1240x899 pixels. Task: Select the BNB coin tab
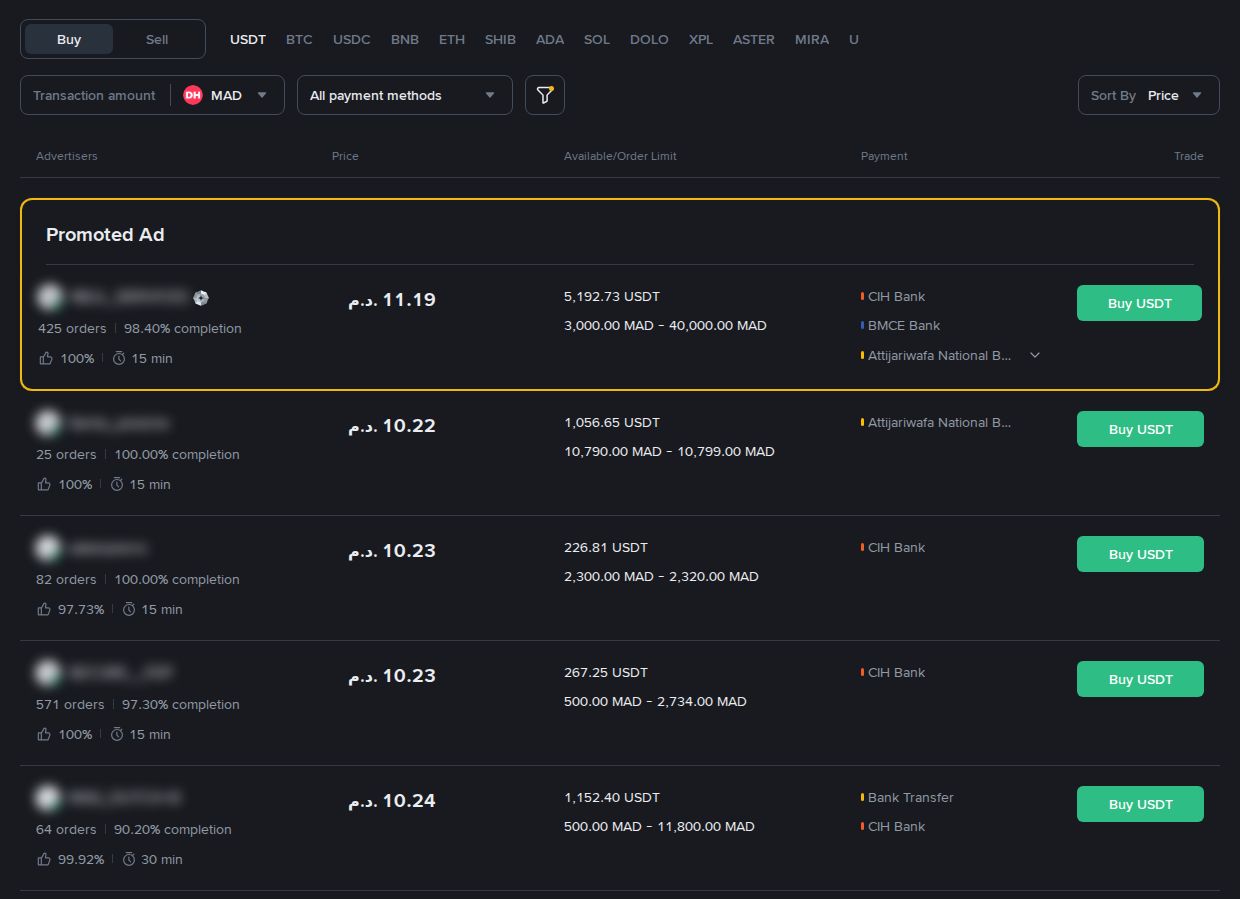pos(405,39)
